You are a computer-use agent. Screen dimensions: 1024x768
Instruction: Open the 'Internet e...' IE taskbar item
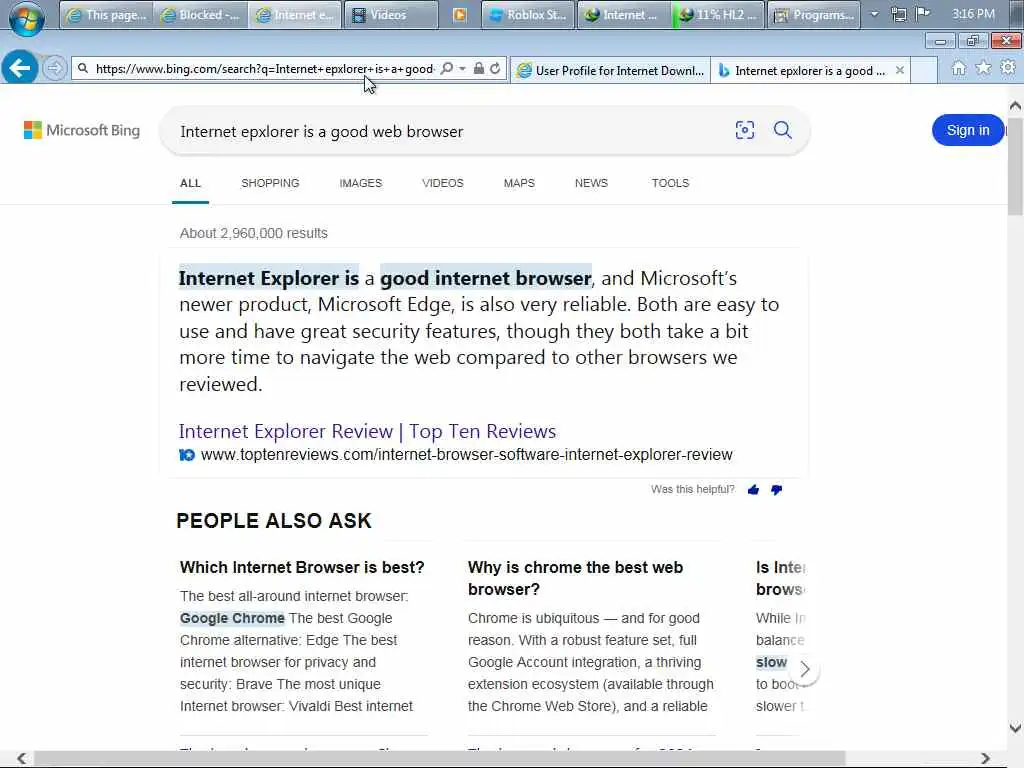click(x=295, y=14)
